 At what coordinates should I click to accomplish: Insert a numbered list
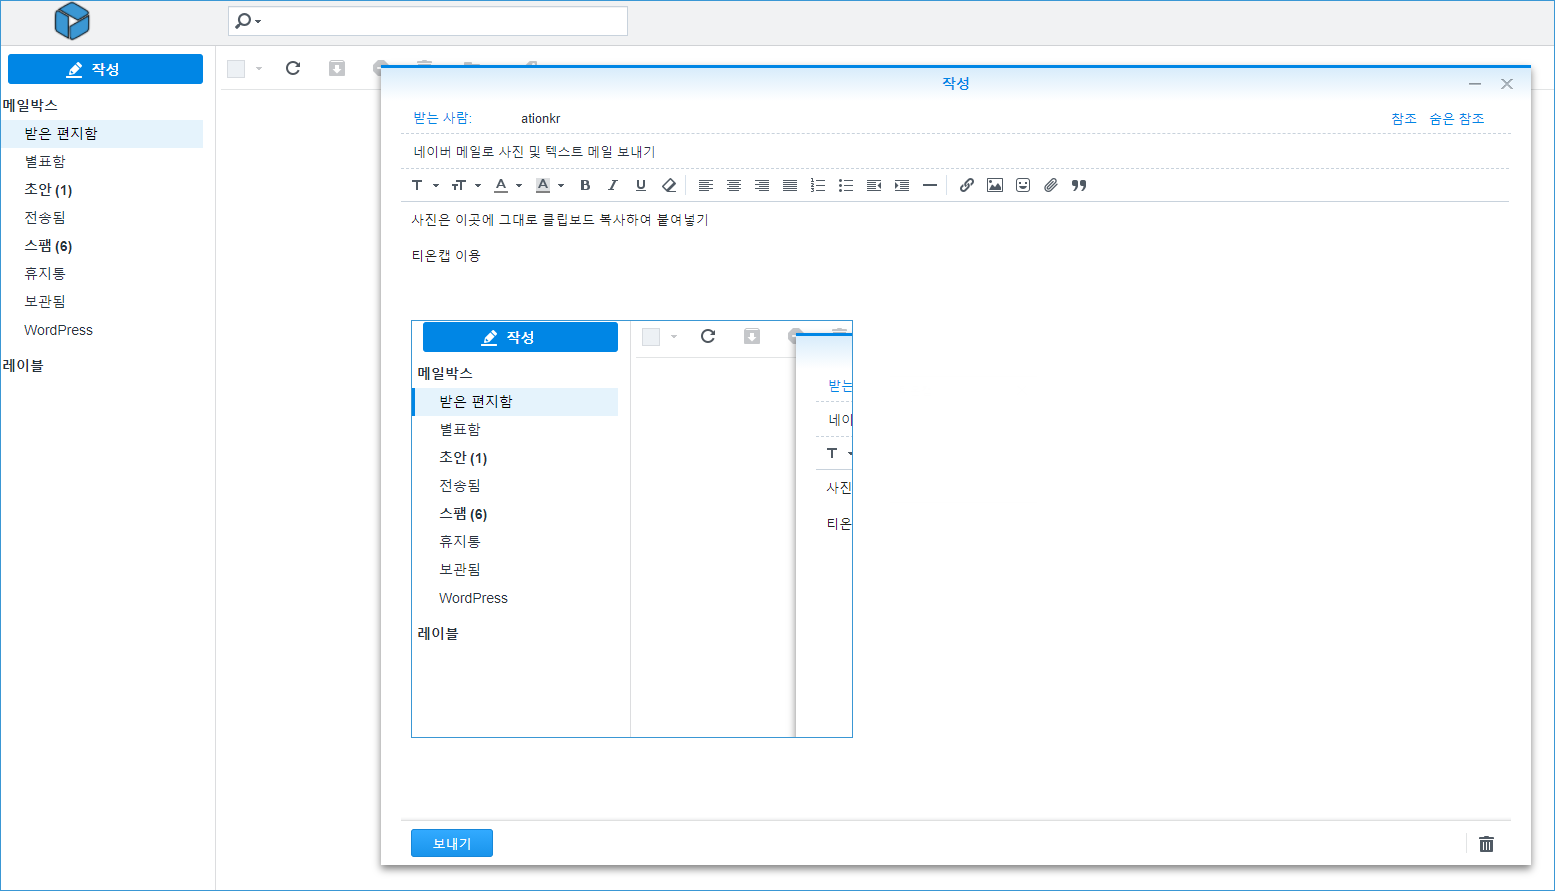click(x=818, y=185)
